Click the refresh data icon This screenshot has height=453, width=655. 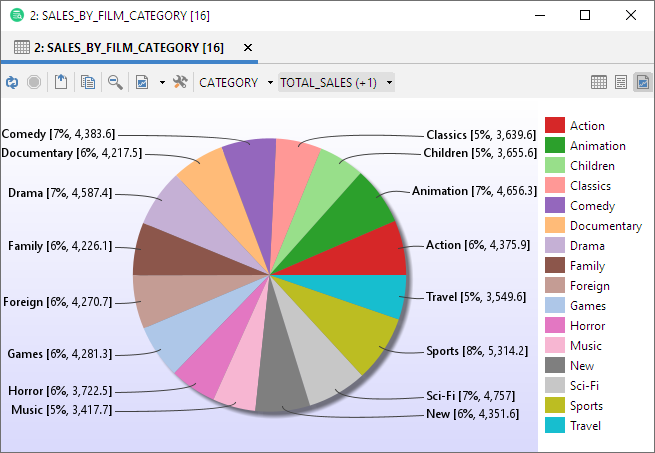(12, 83)
